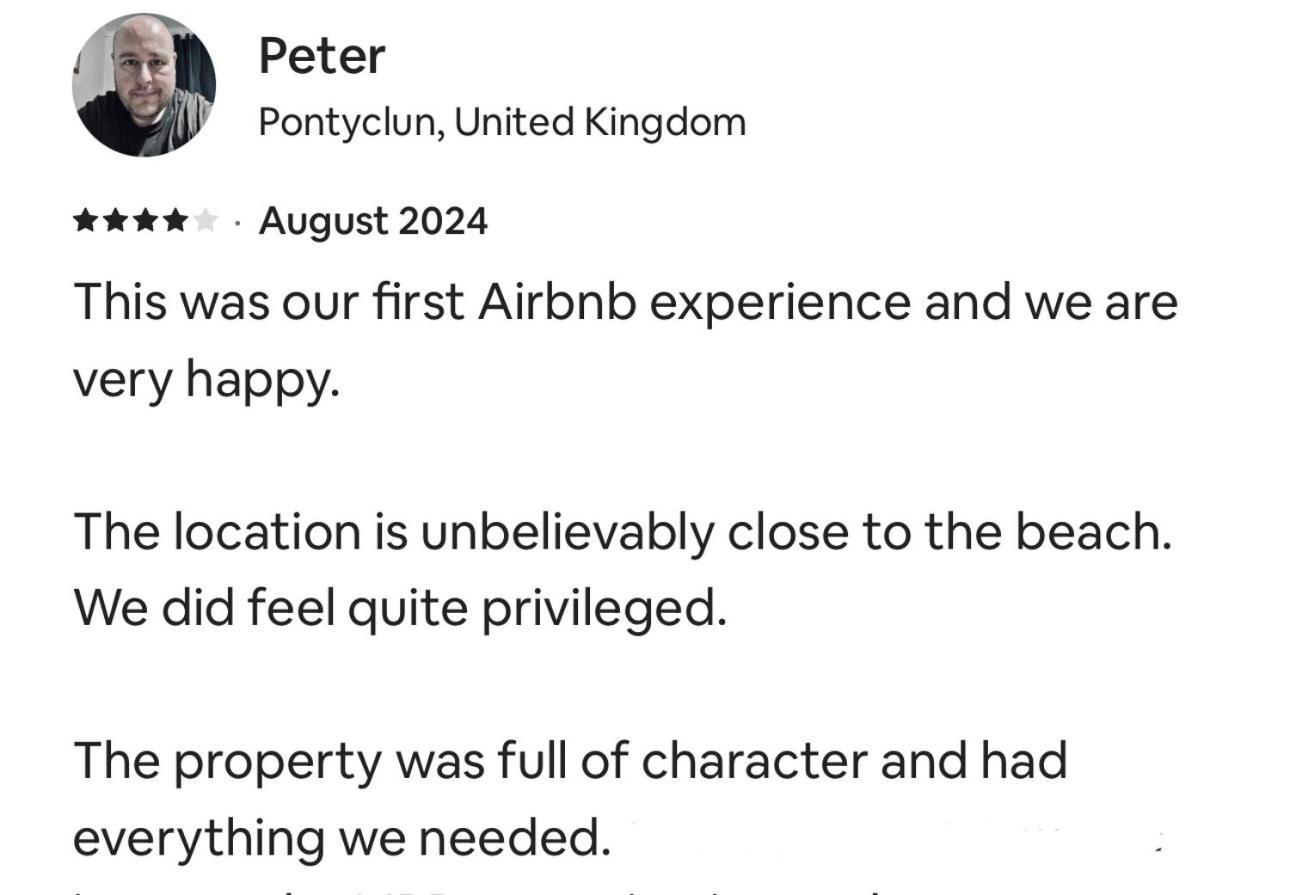
Task: Select the Pontyclun, United Kingdom location text
Action: pos(502,123)
